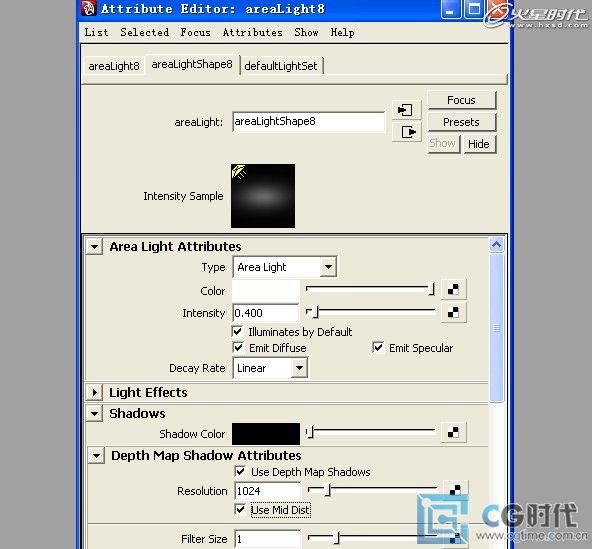Screen dimensions: 592x549
Task: Click the Presets button
Action: point(461,122)
